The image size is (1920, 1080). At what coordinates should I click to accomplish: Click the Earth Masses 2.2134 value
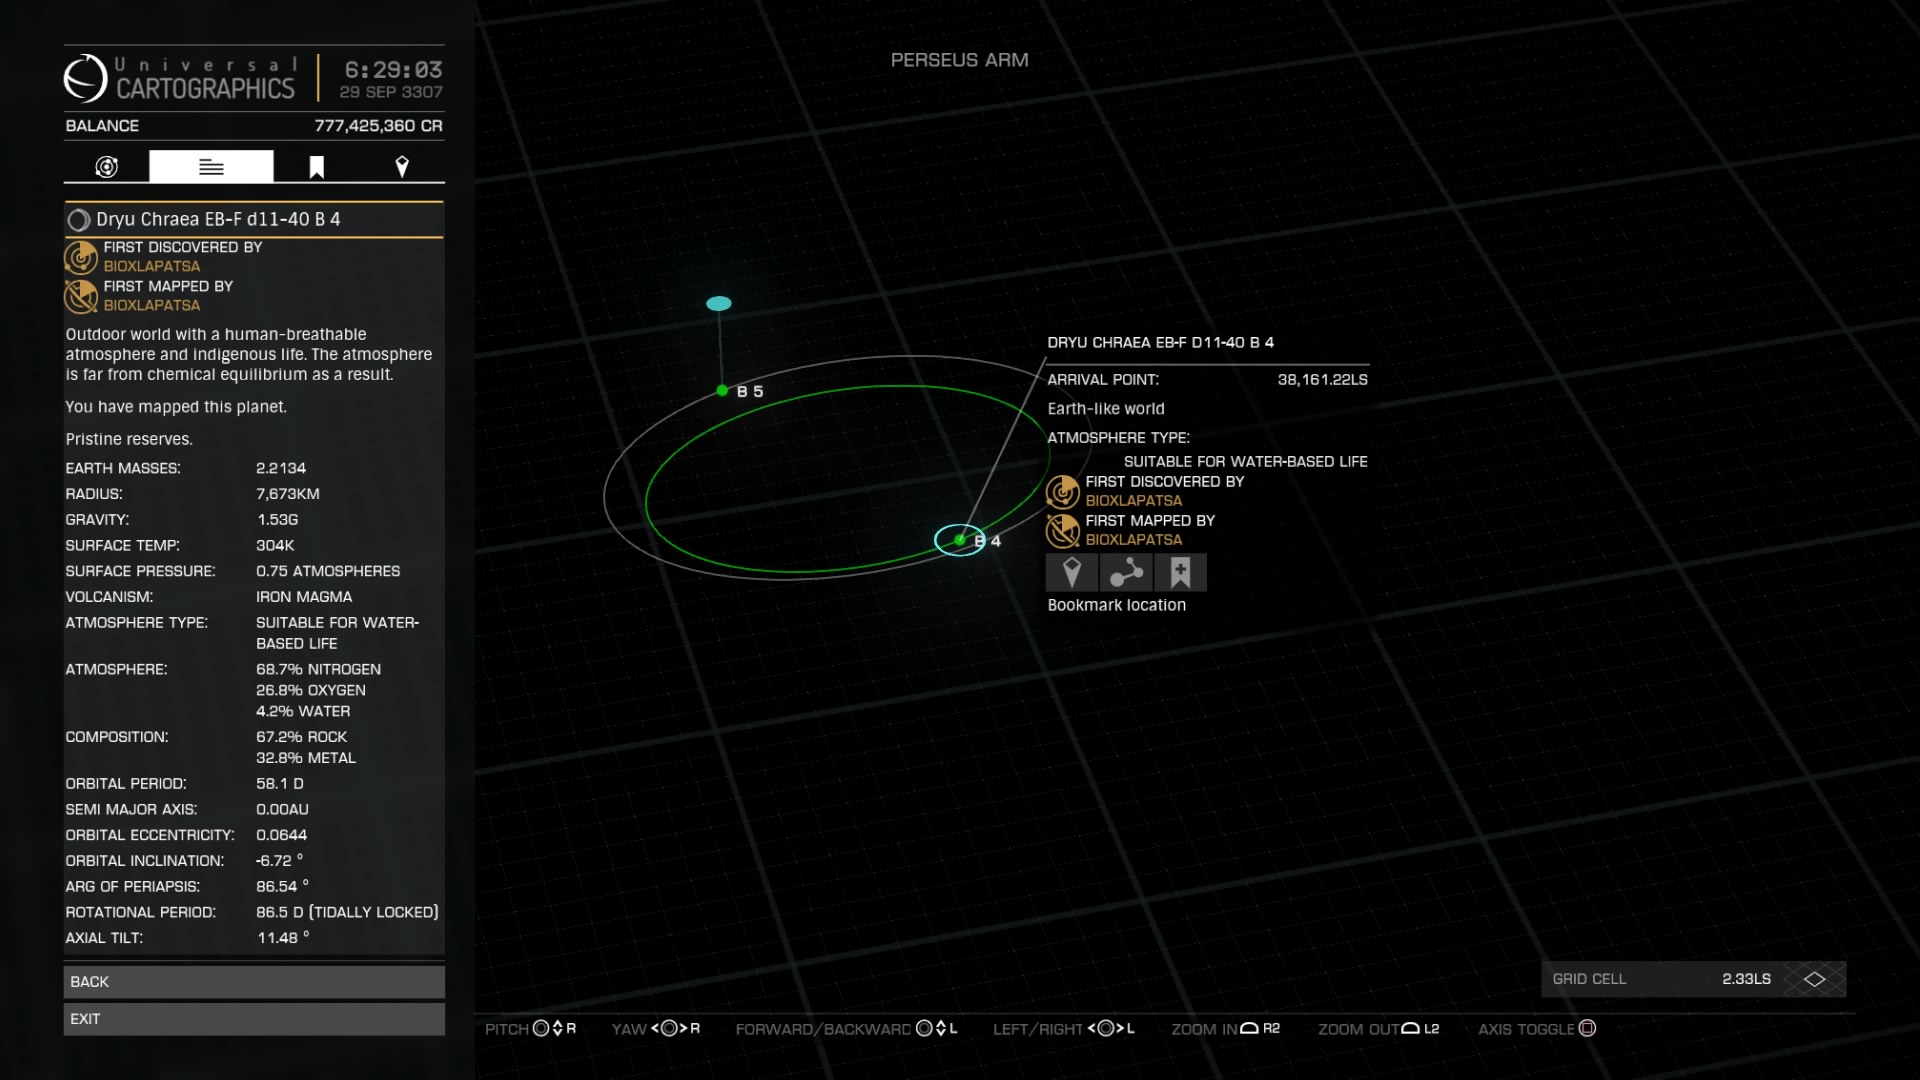pos(281,468)
